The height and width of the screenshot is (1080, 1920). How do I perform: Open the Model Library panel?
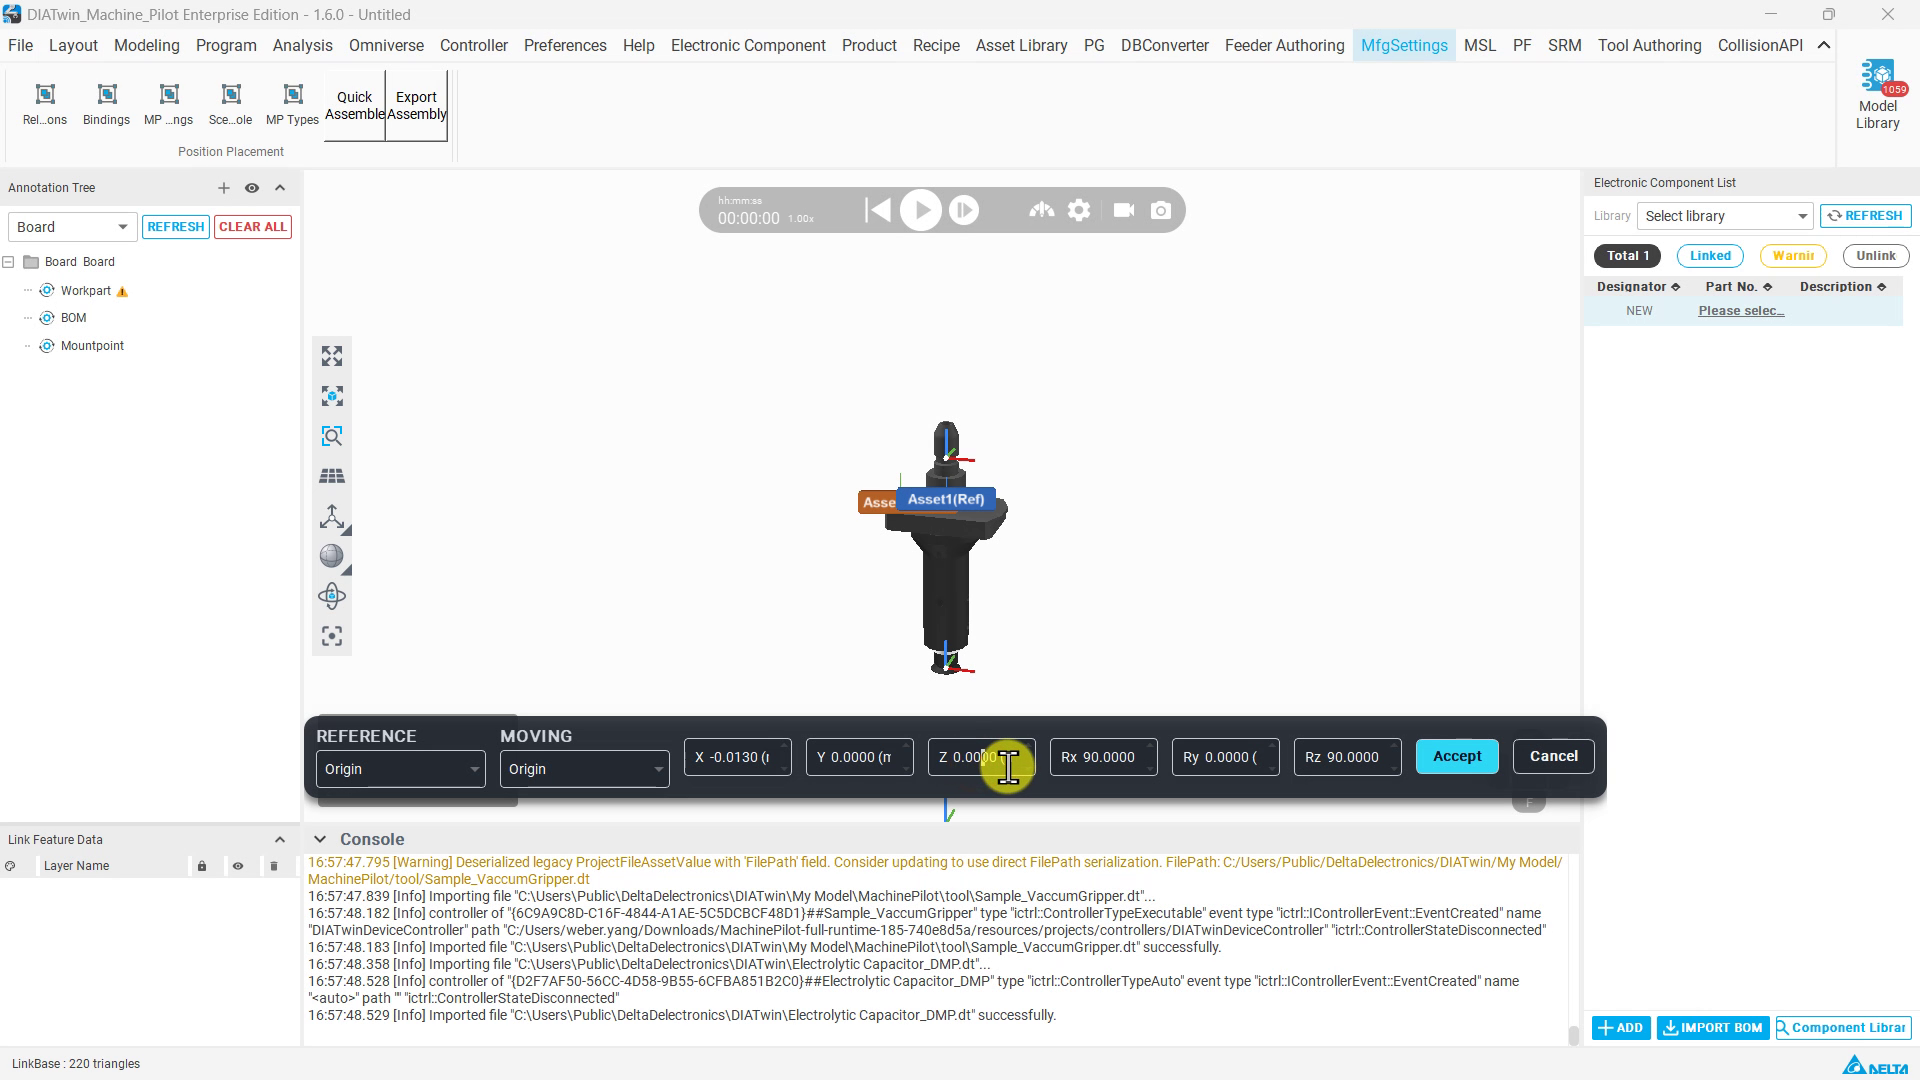pos(1877,95)
